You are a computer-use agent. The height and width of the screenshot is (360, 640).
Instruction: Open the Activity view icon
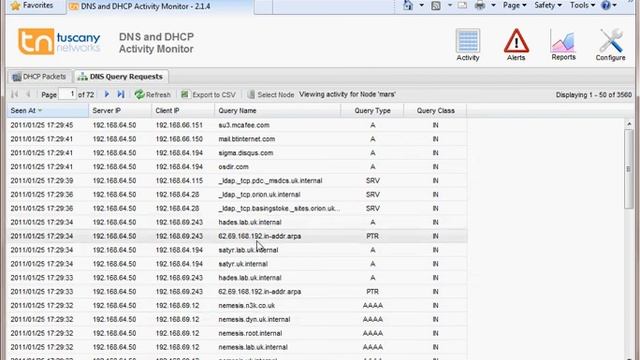point(468,45)
